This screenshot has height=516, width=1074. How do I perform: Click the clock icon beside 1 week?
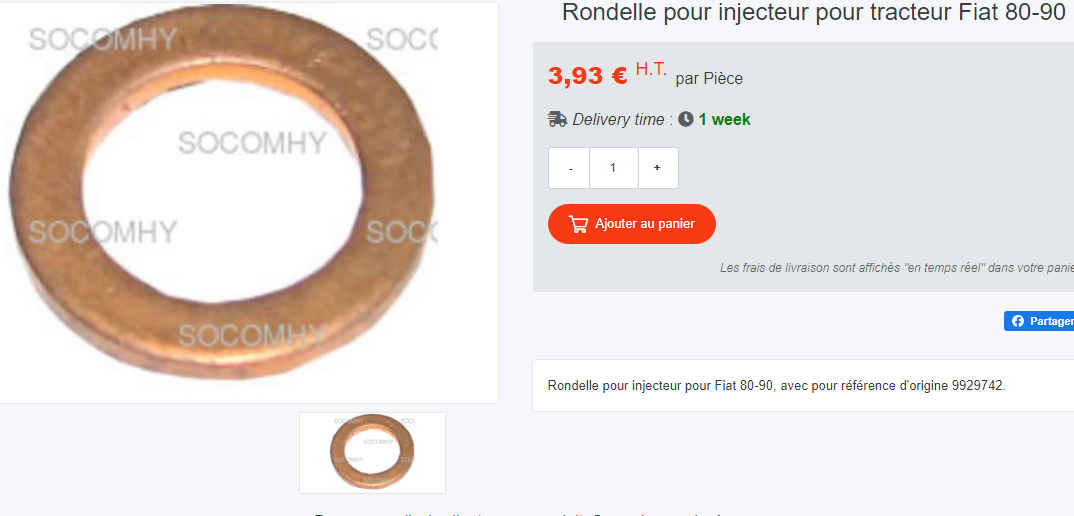click(686, 119)
